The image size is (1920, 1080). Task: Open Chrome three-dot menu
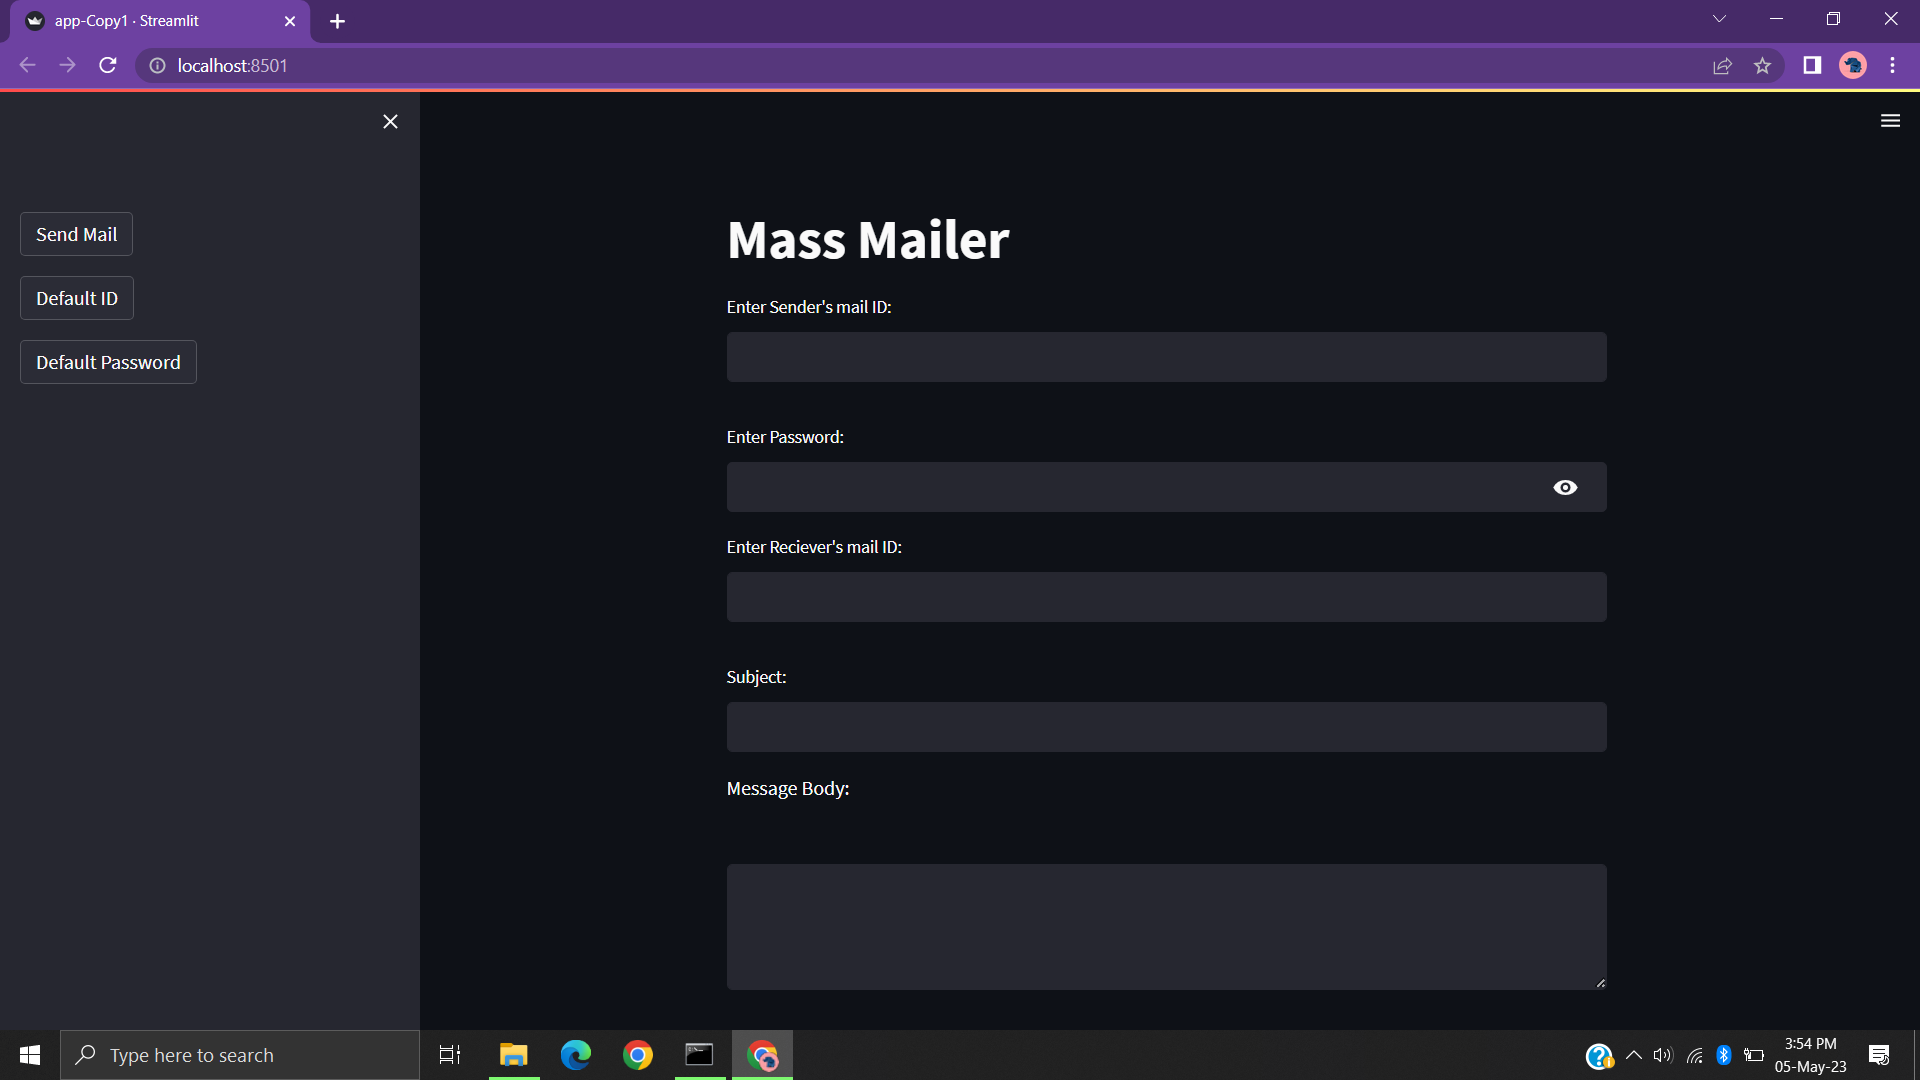[1892, 65]
